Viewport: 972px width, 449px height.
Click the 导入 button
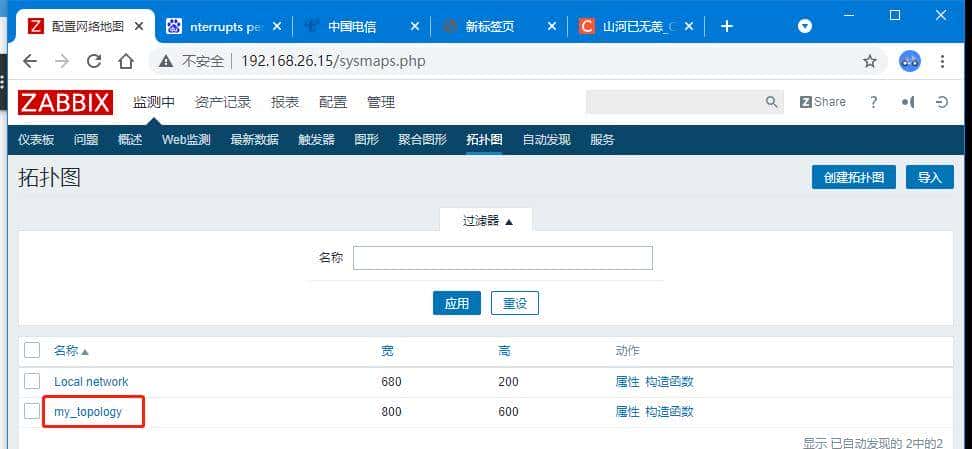coord(930,177)
